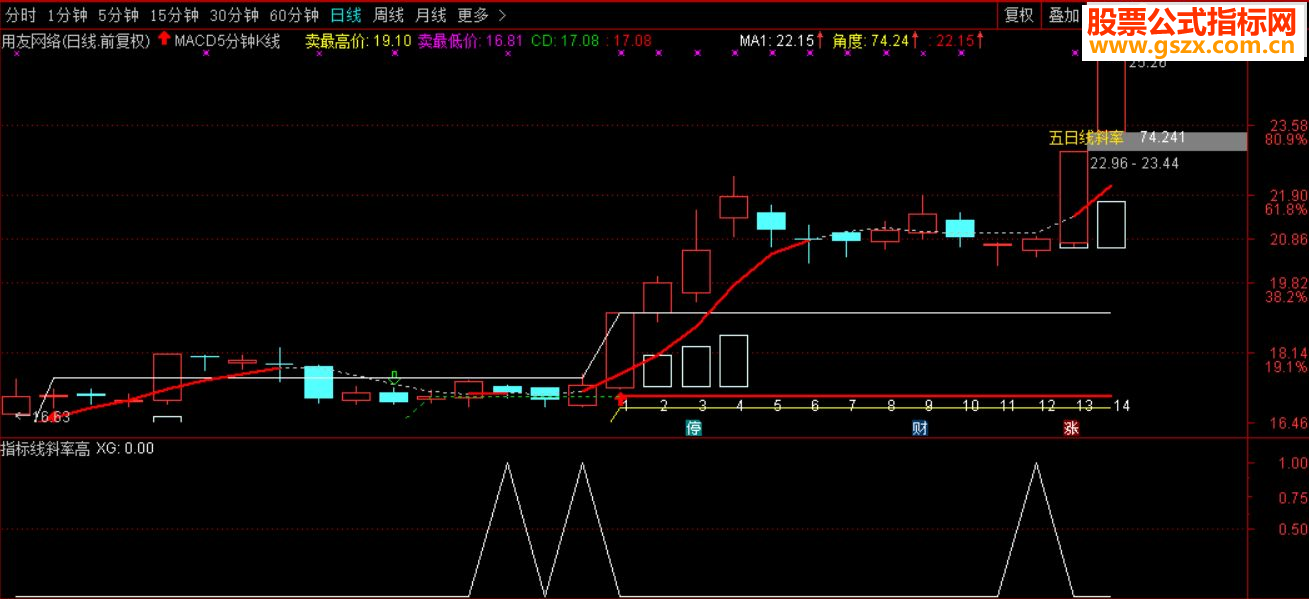
Task: Select the 30分钟 period tab
Action: 234,15
